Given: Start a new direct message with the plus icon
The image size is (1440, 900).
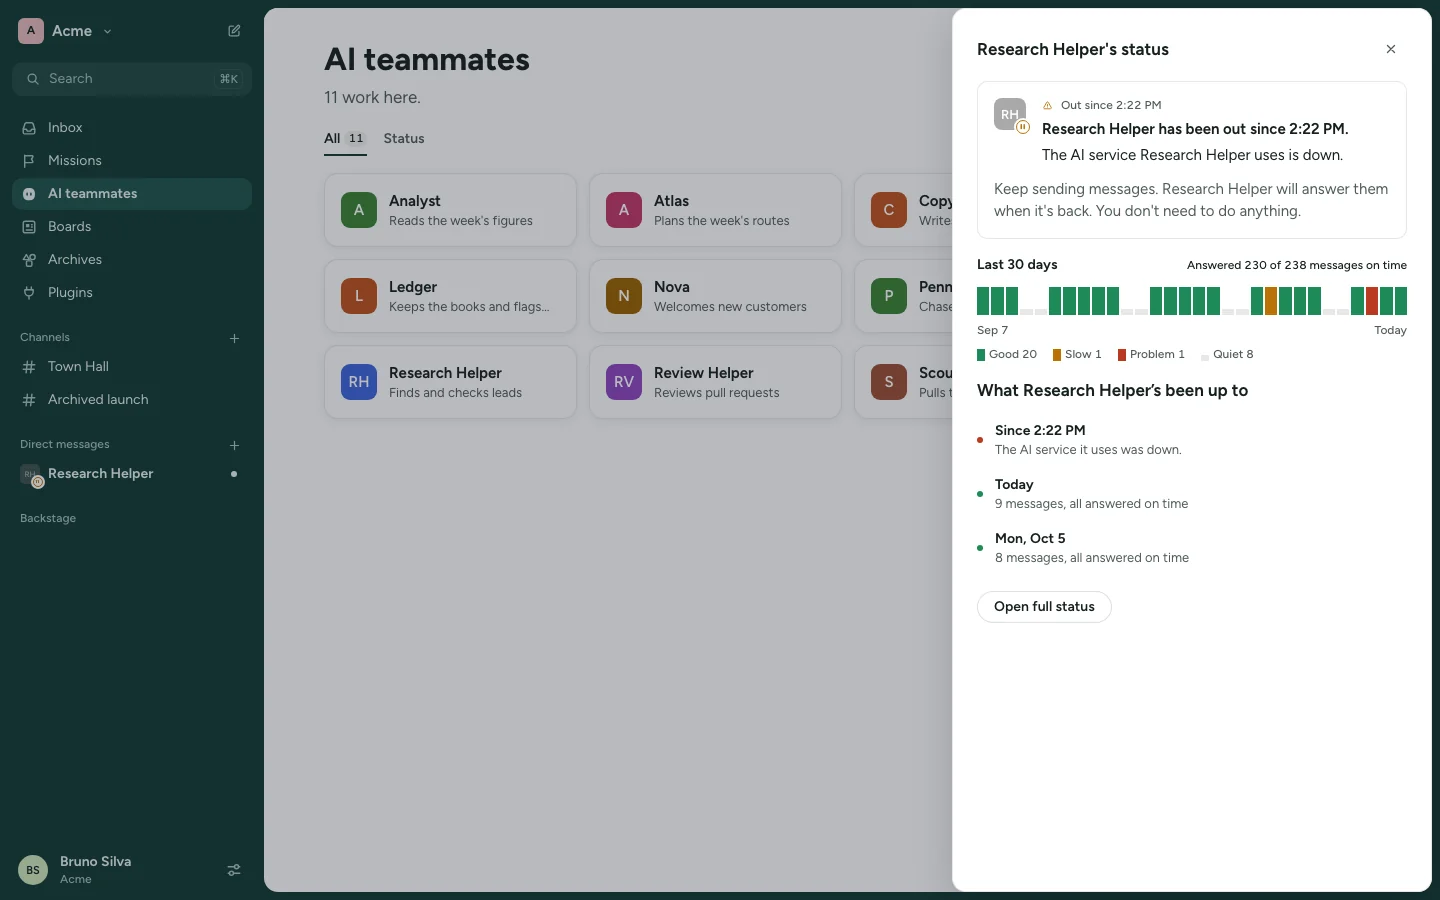Looking at the screenshot, I should click(x=234, y=445).
